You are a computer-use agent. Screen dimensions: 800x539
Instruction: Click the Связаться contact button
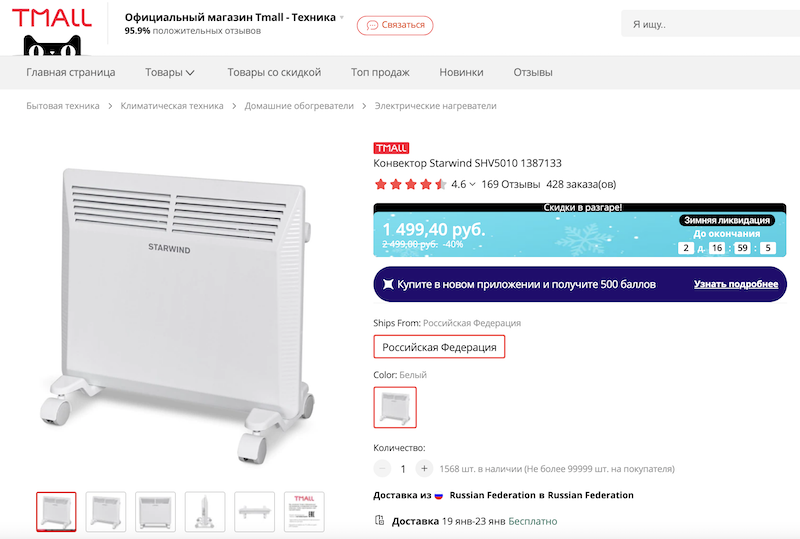pos(395,25)
